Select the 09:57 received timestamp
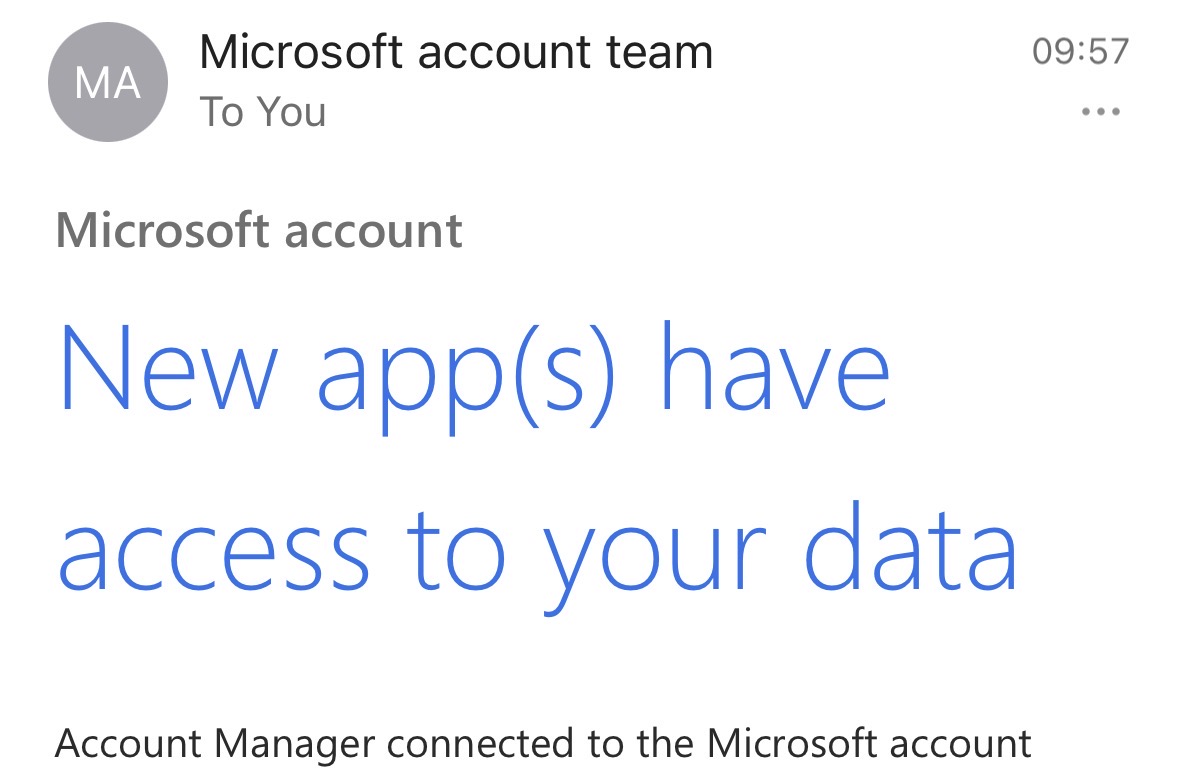 1080,52
